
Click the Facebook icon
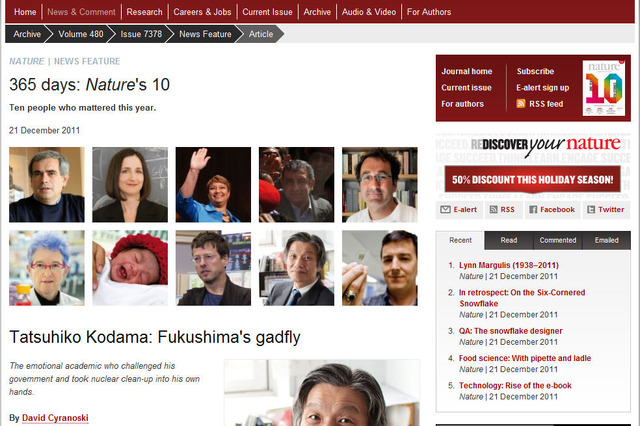[x=533, y=210]
